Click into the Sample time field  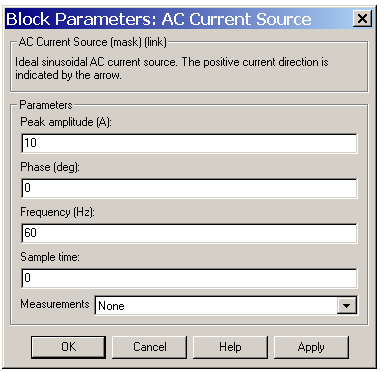tap(189, 278)
